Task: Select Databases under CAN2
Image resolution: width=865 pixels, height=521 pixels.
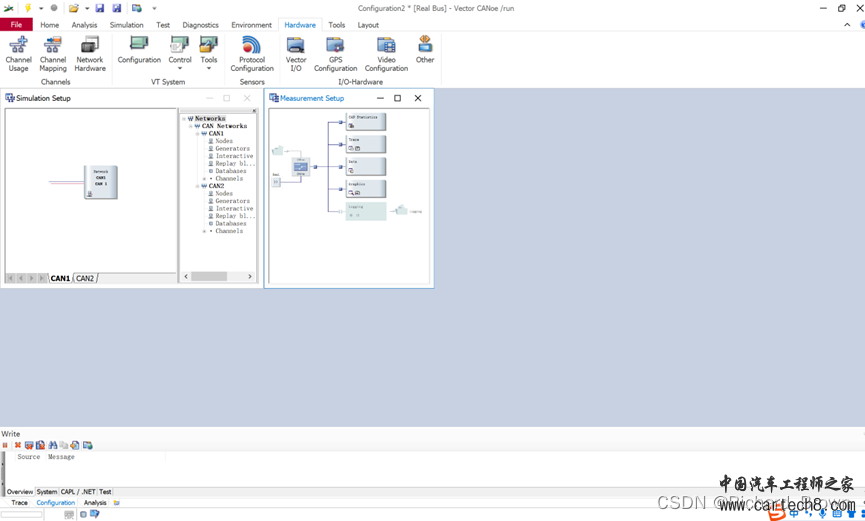Action: [231, 224]
